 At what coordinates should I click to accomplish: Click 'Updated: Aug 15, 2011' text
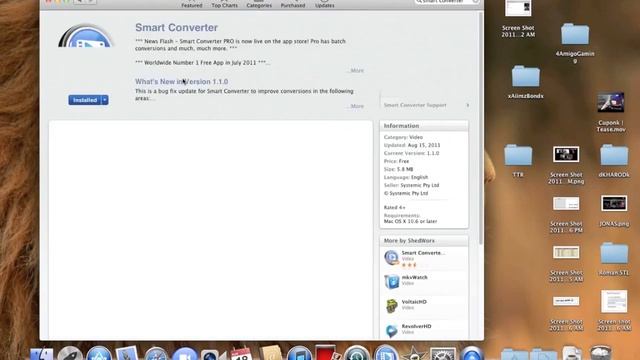tap(412, 145)
